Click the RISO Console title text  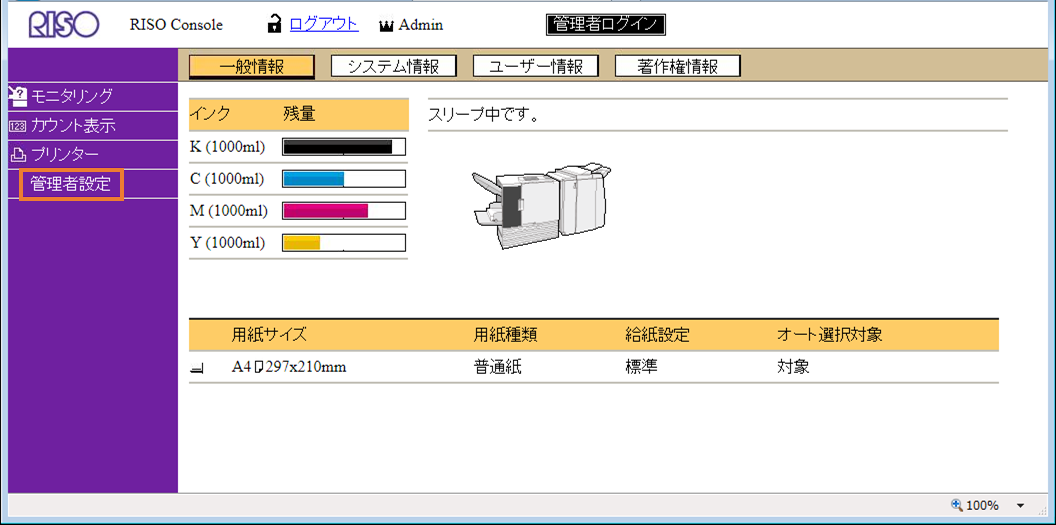176,26
